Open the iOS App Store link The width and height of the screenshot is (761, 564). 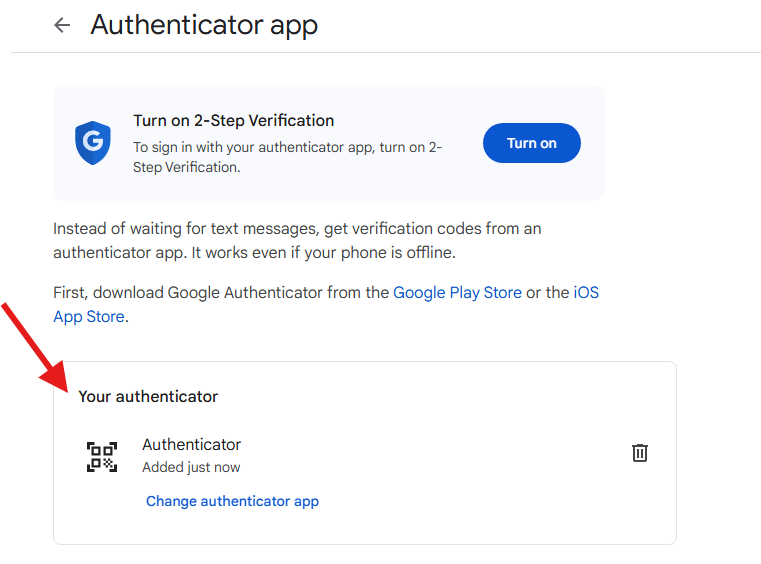pyautogui.click(x=585, y=293)
